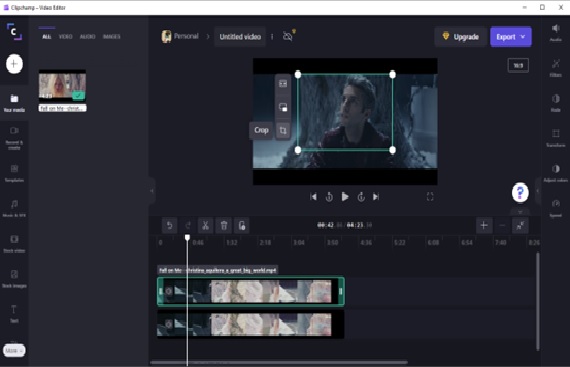Open Transform panel on right sidebar
Viewport: 570px width, 367px height.
555,138
